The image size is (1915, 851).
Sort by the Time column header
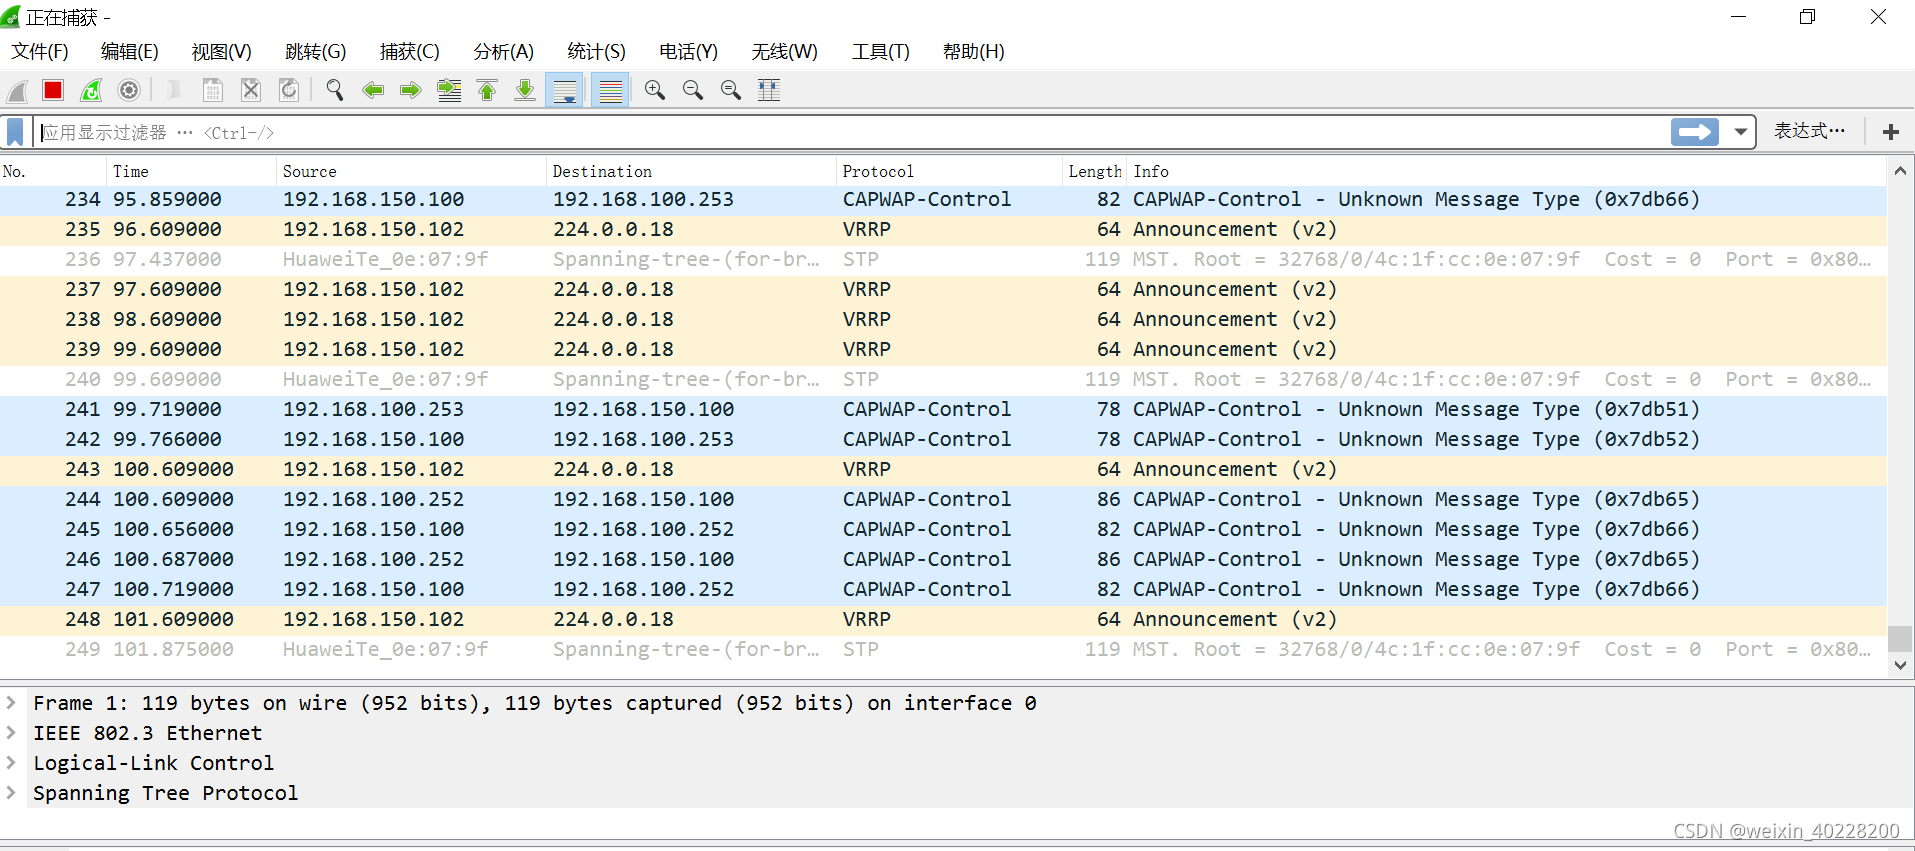191,172
